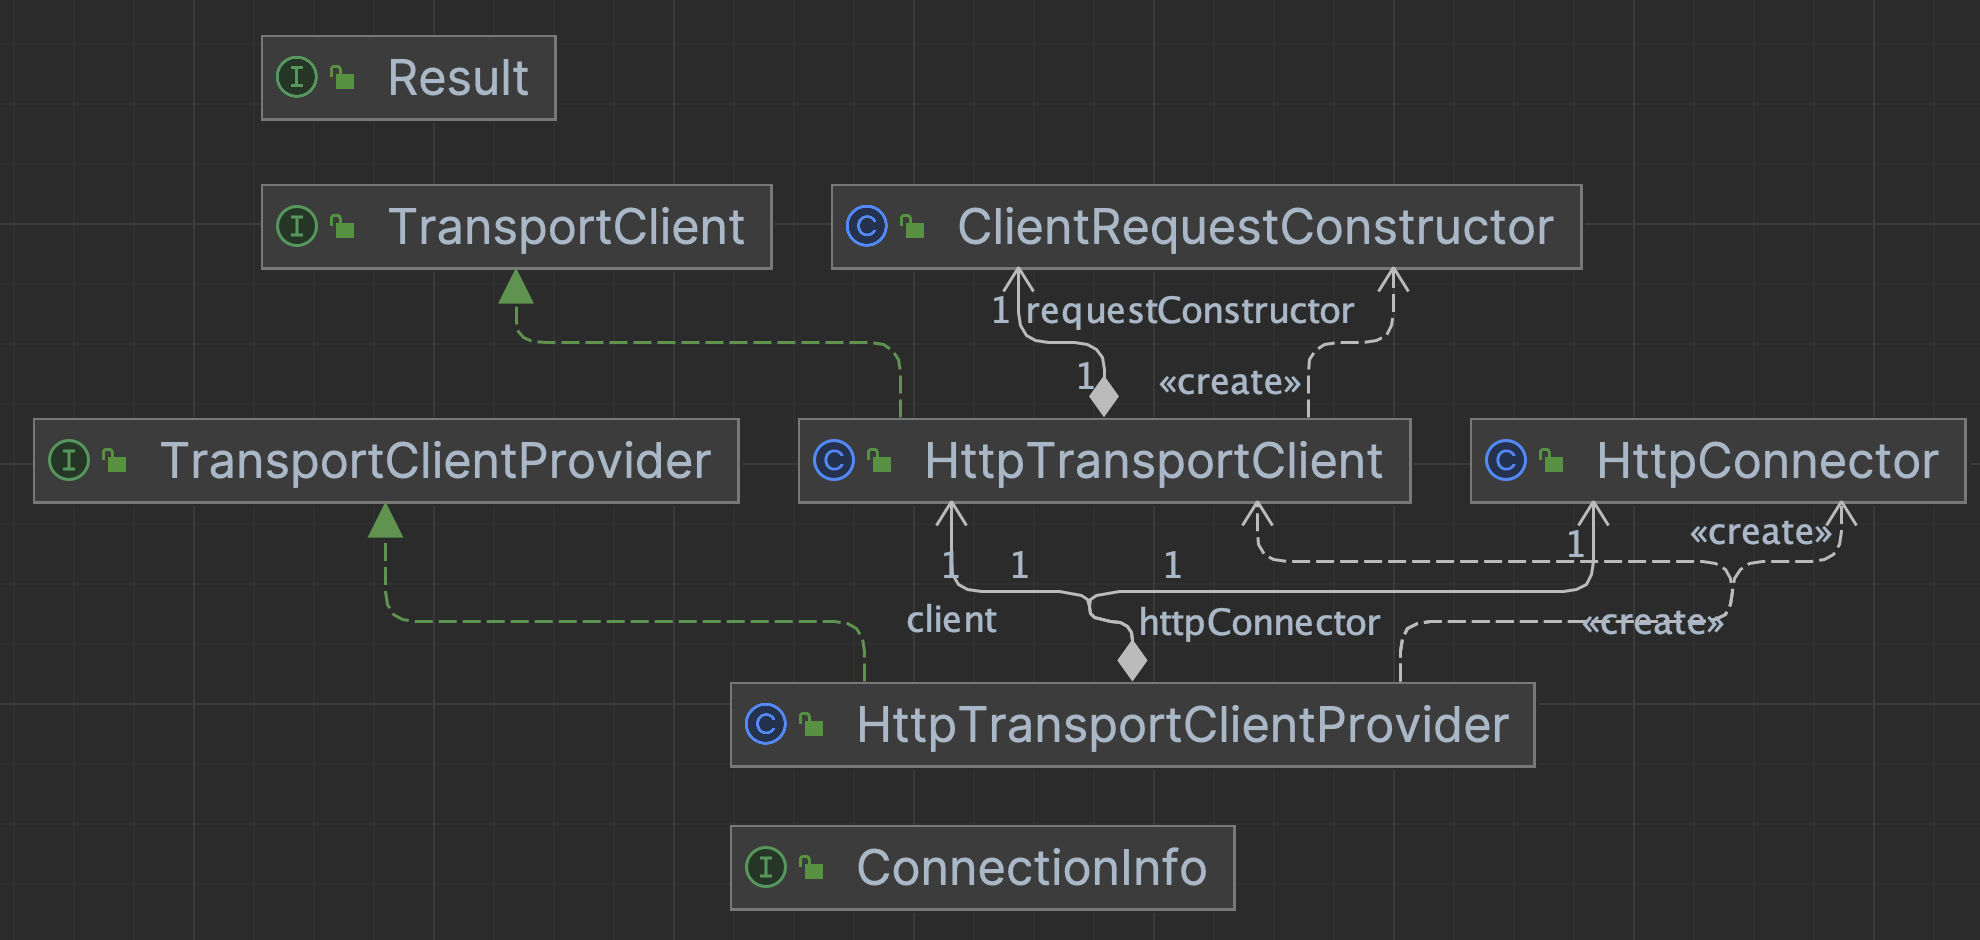Click the interface icon beside TransportClient
Screen dimensions: 1980x940
pyautogui.click(x=296, y=227)
